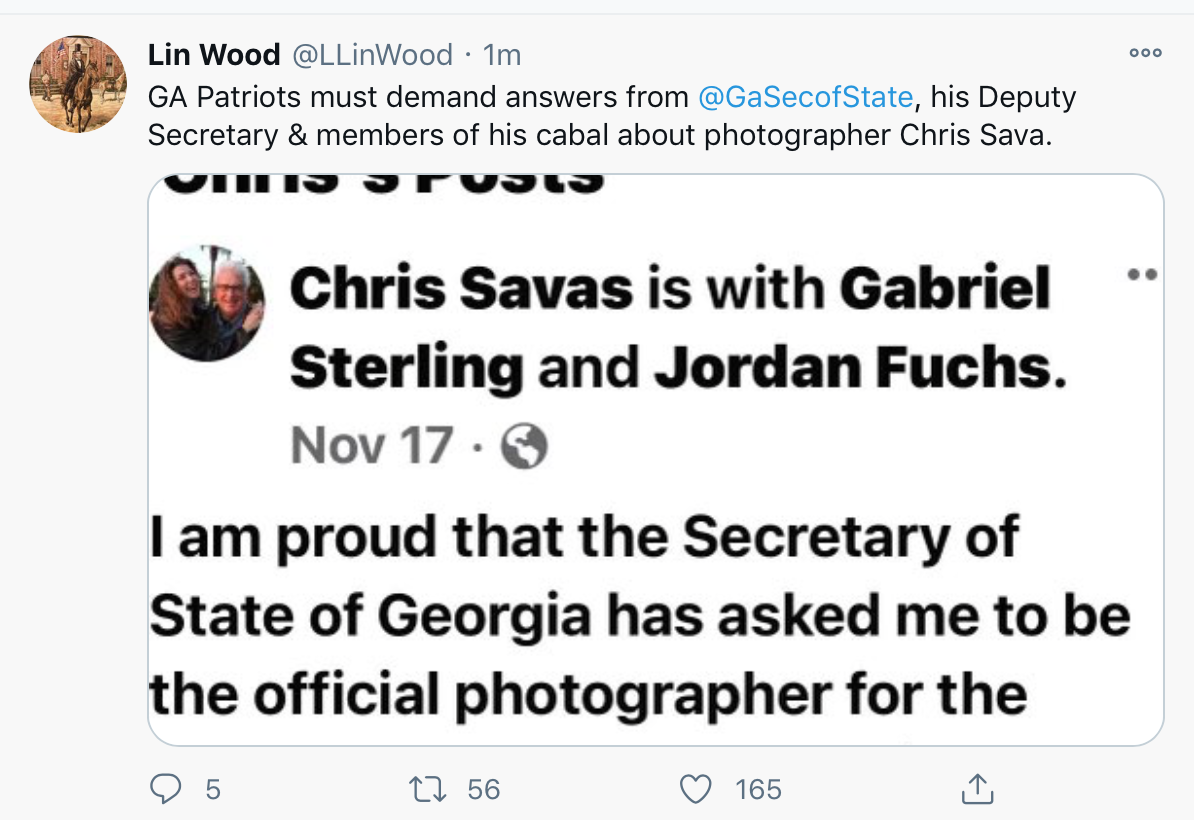Click the Chris Savas profile photo in image
1194x820 pixels.
206,302
